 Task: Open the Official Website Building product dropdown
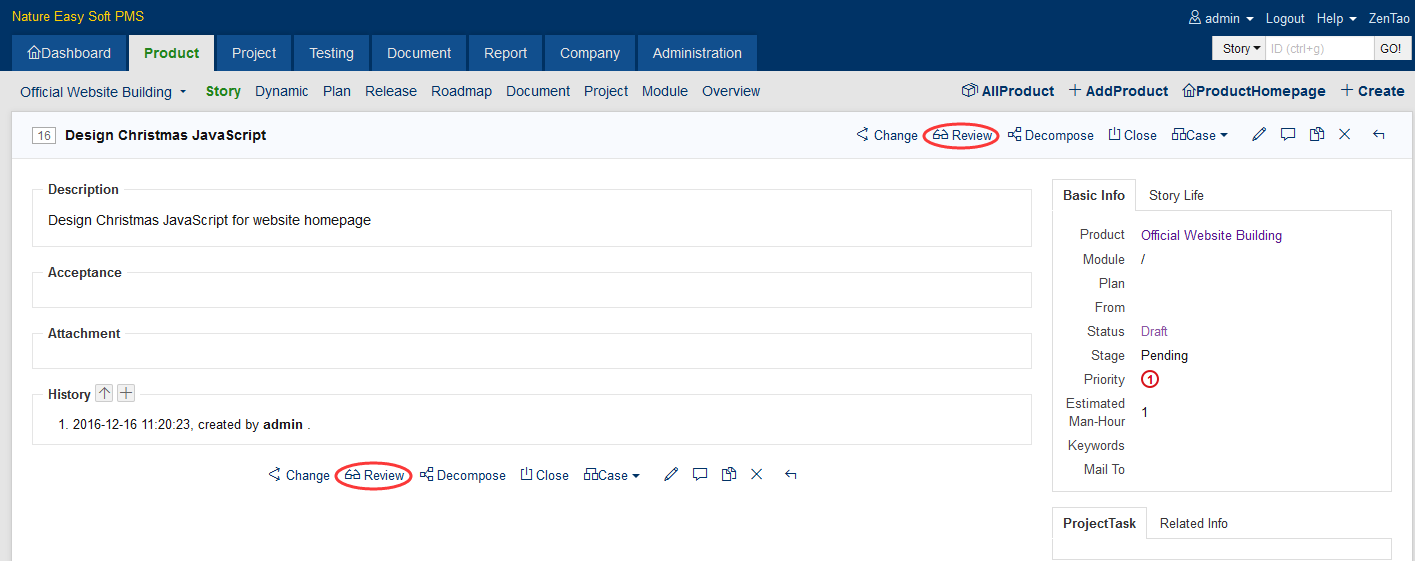click(x=103, y=92)
